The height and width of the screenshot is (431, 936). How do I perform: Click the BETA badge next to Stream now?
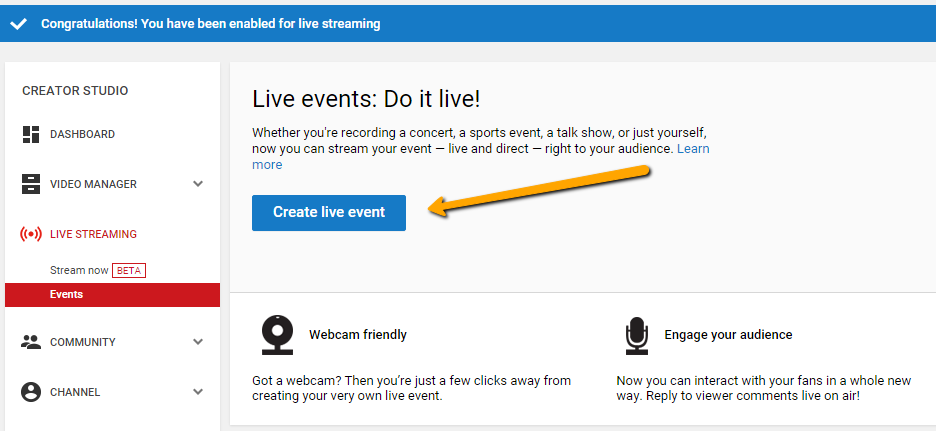(x=129, y=270)
